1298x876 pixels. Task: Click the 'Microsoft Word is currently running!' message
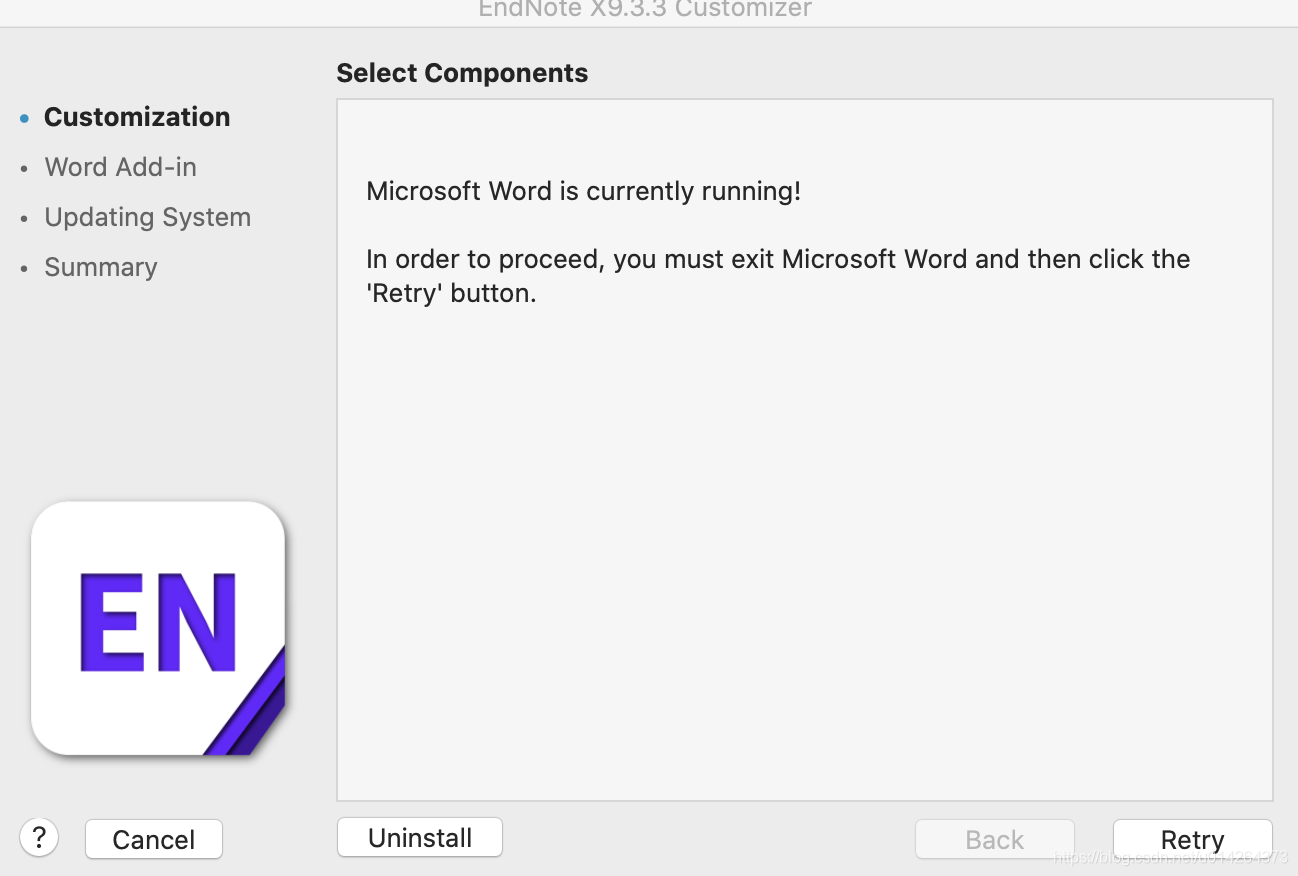click(x=583, y=191)
